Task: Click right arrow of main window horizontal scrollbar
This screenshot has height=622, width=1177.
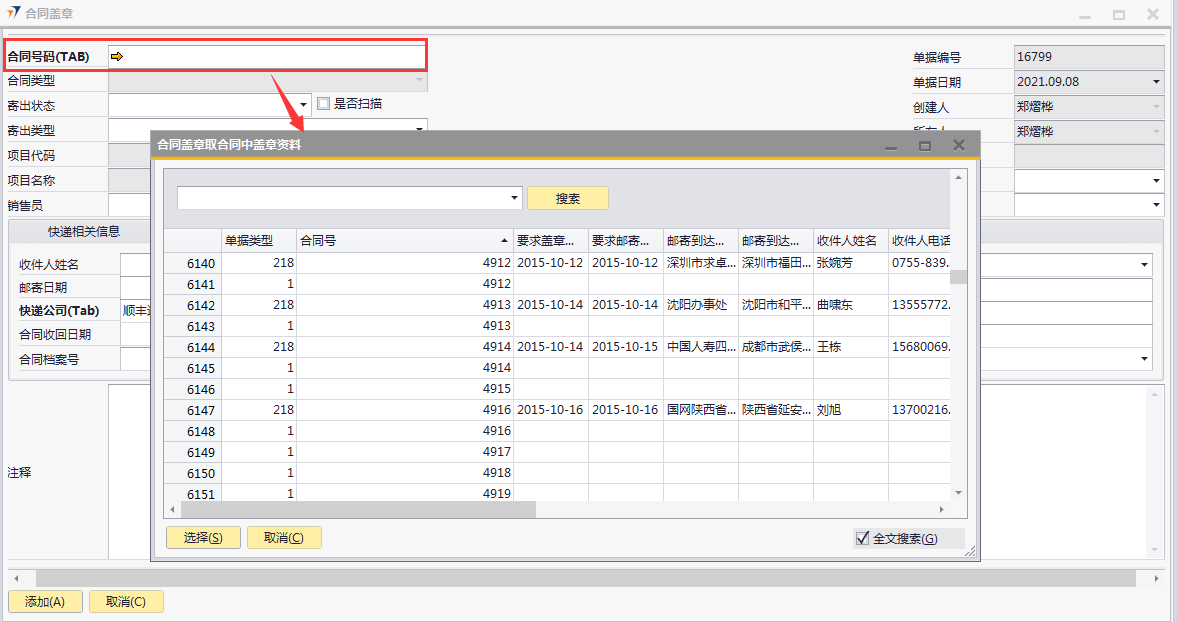Action: tap(1157, 579)
